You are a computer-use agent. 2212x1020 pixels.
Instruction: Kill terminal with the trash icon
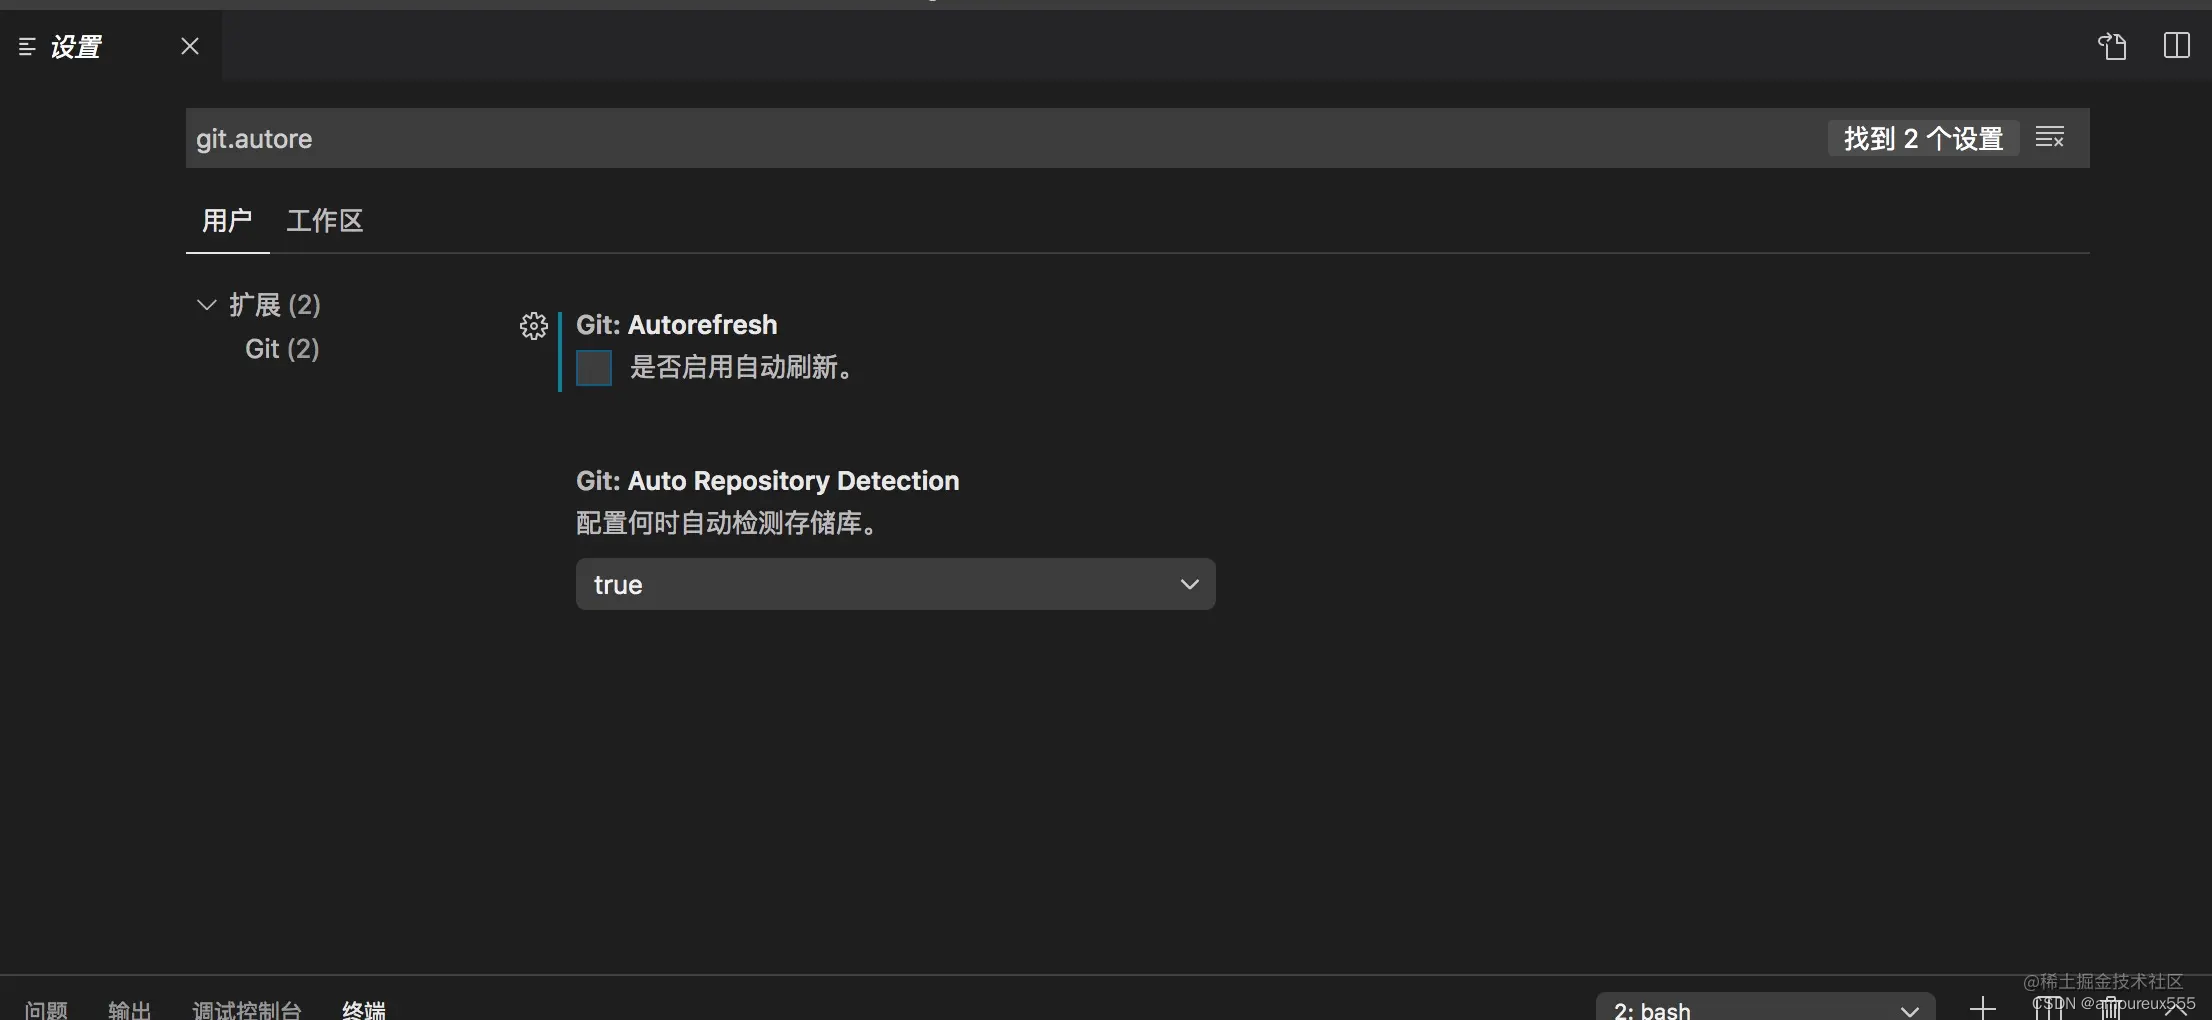point(2110,1008)
